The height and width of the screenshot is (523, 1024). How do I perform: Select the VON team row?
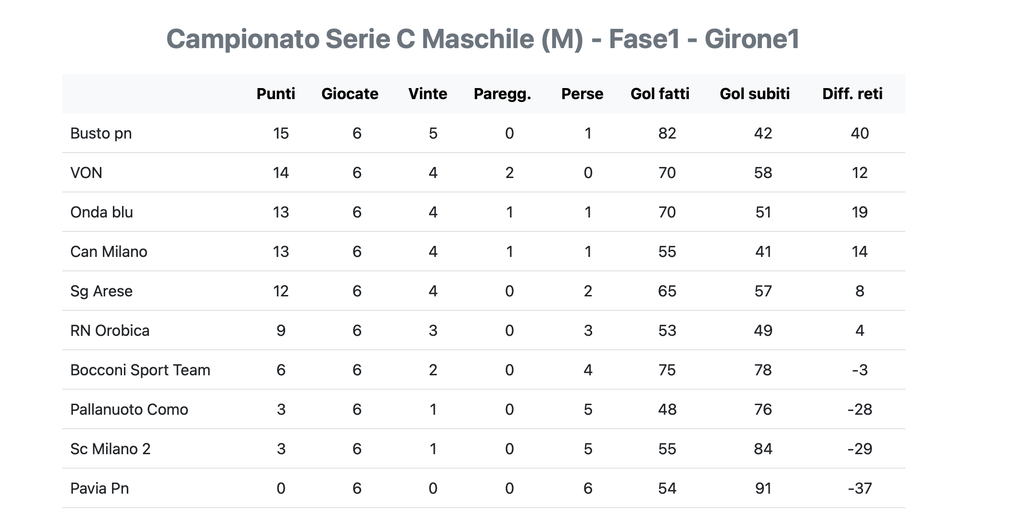[x=484, y=172]
